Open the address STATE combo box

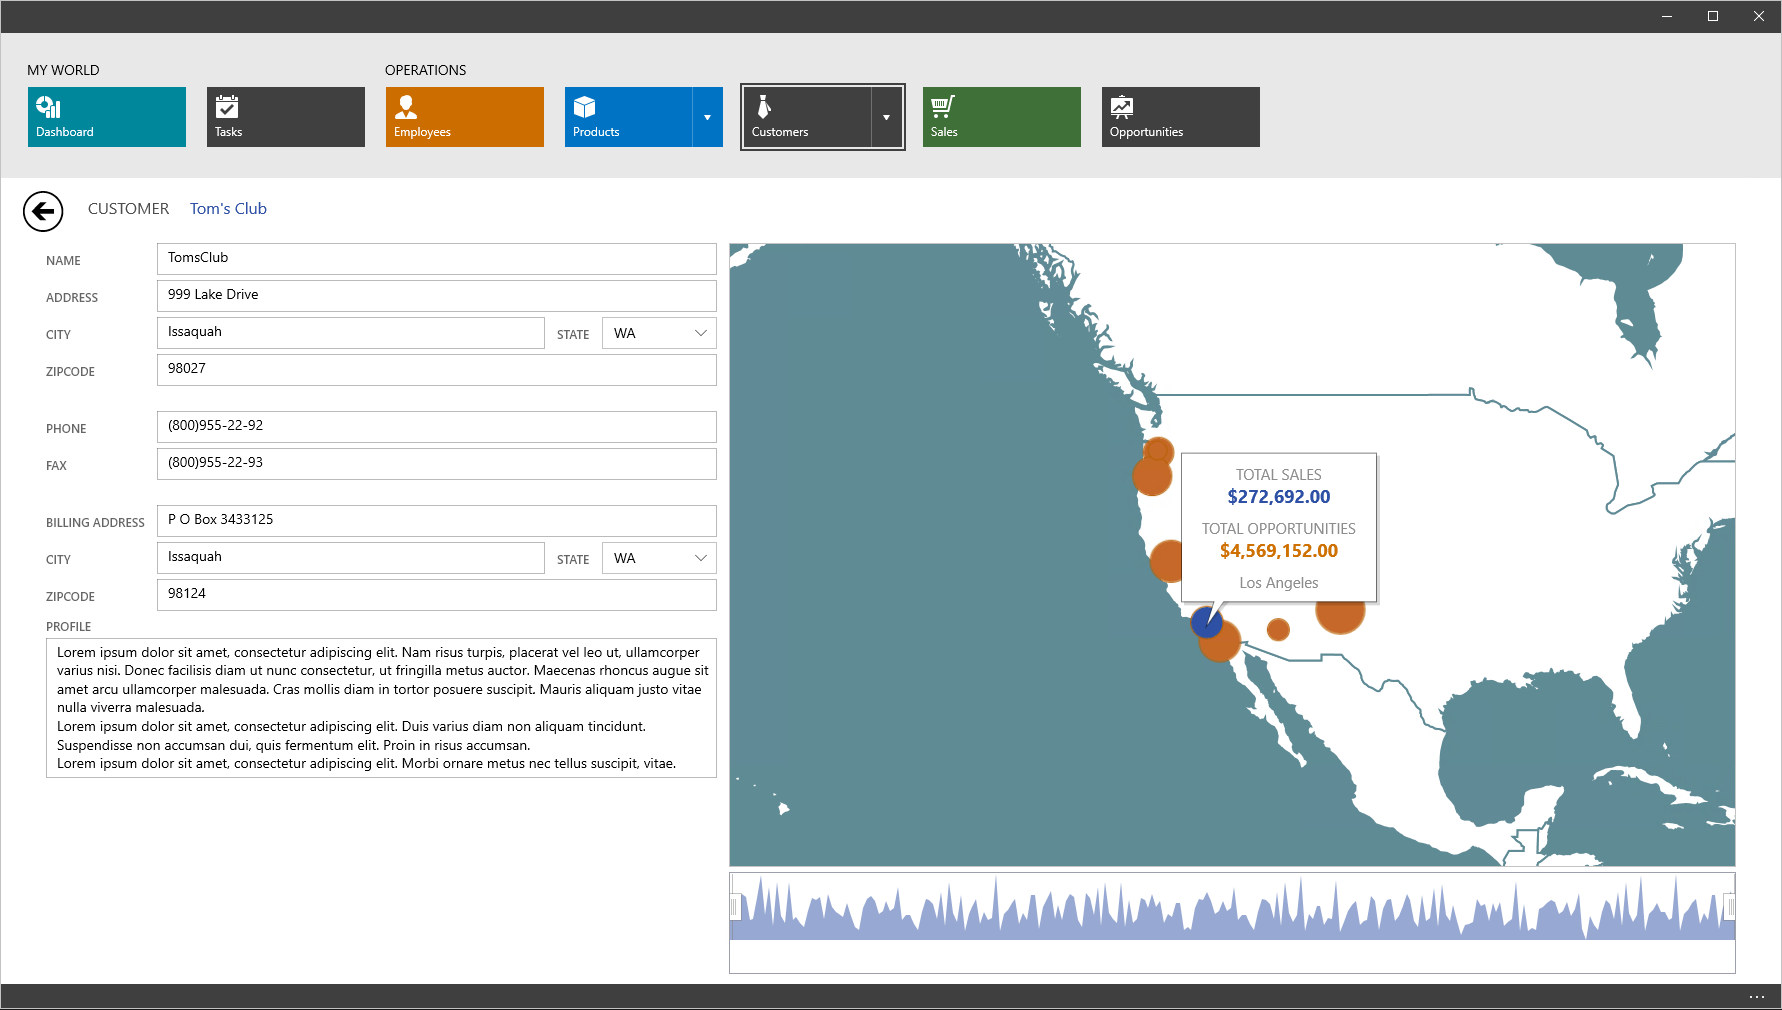click(x=659, y=333)
